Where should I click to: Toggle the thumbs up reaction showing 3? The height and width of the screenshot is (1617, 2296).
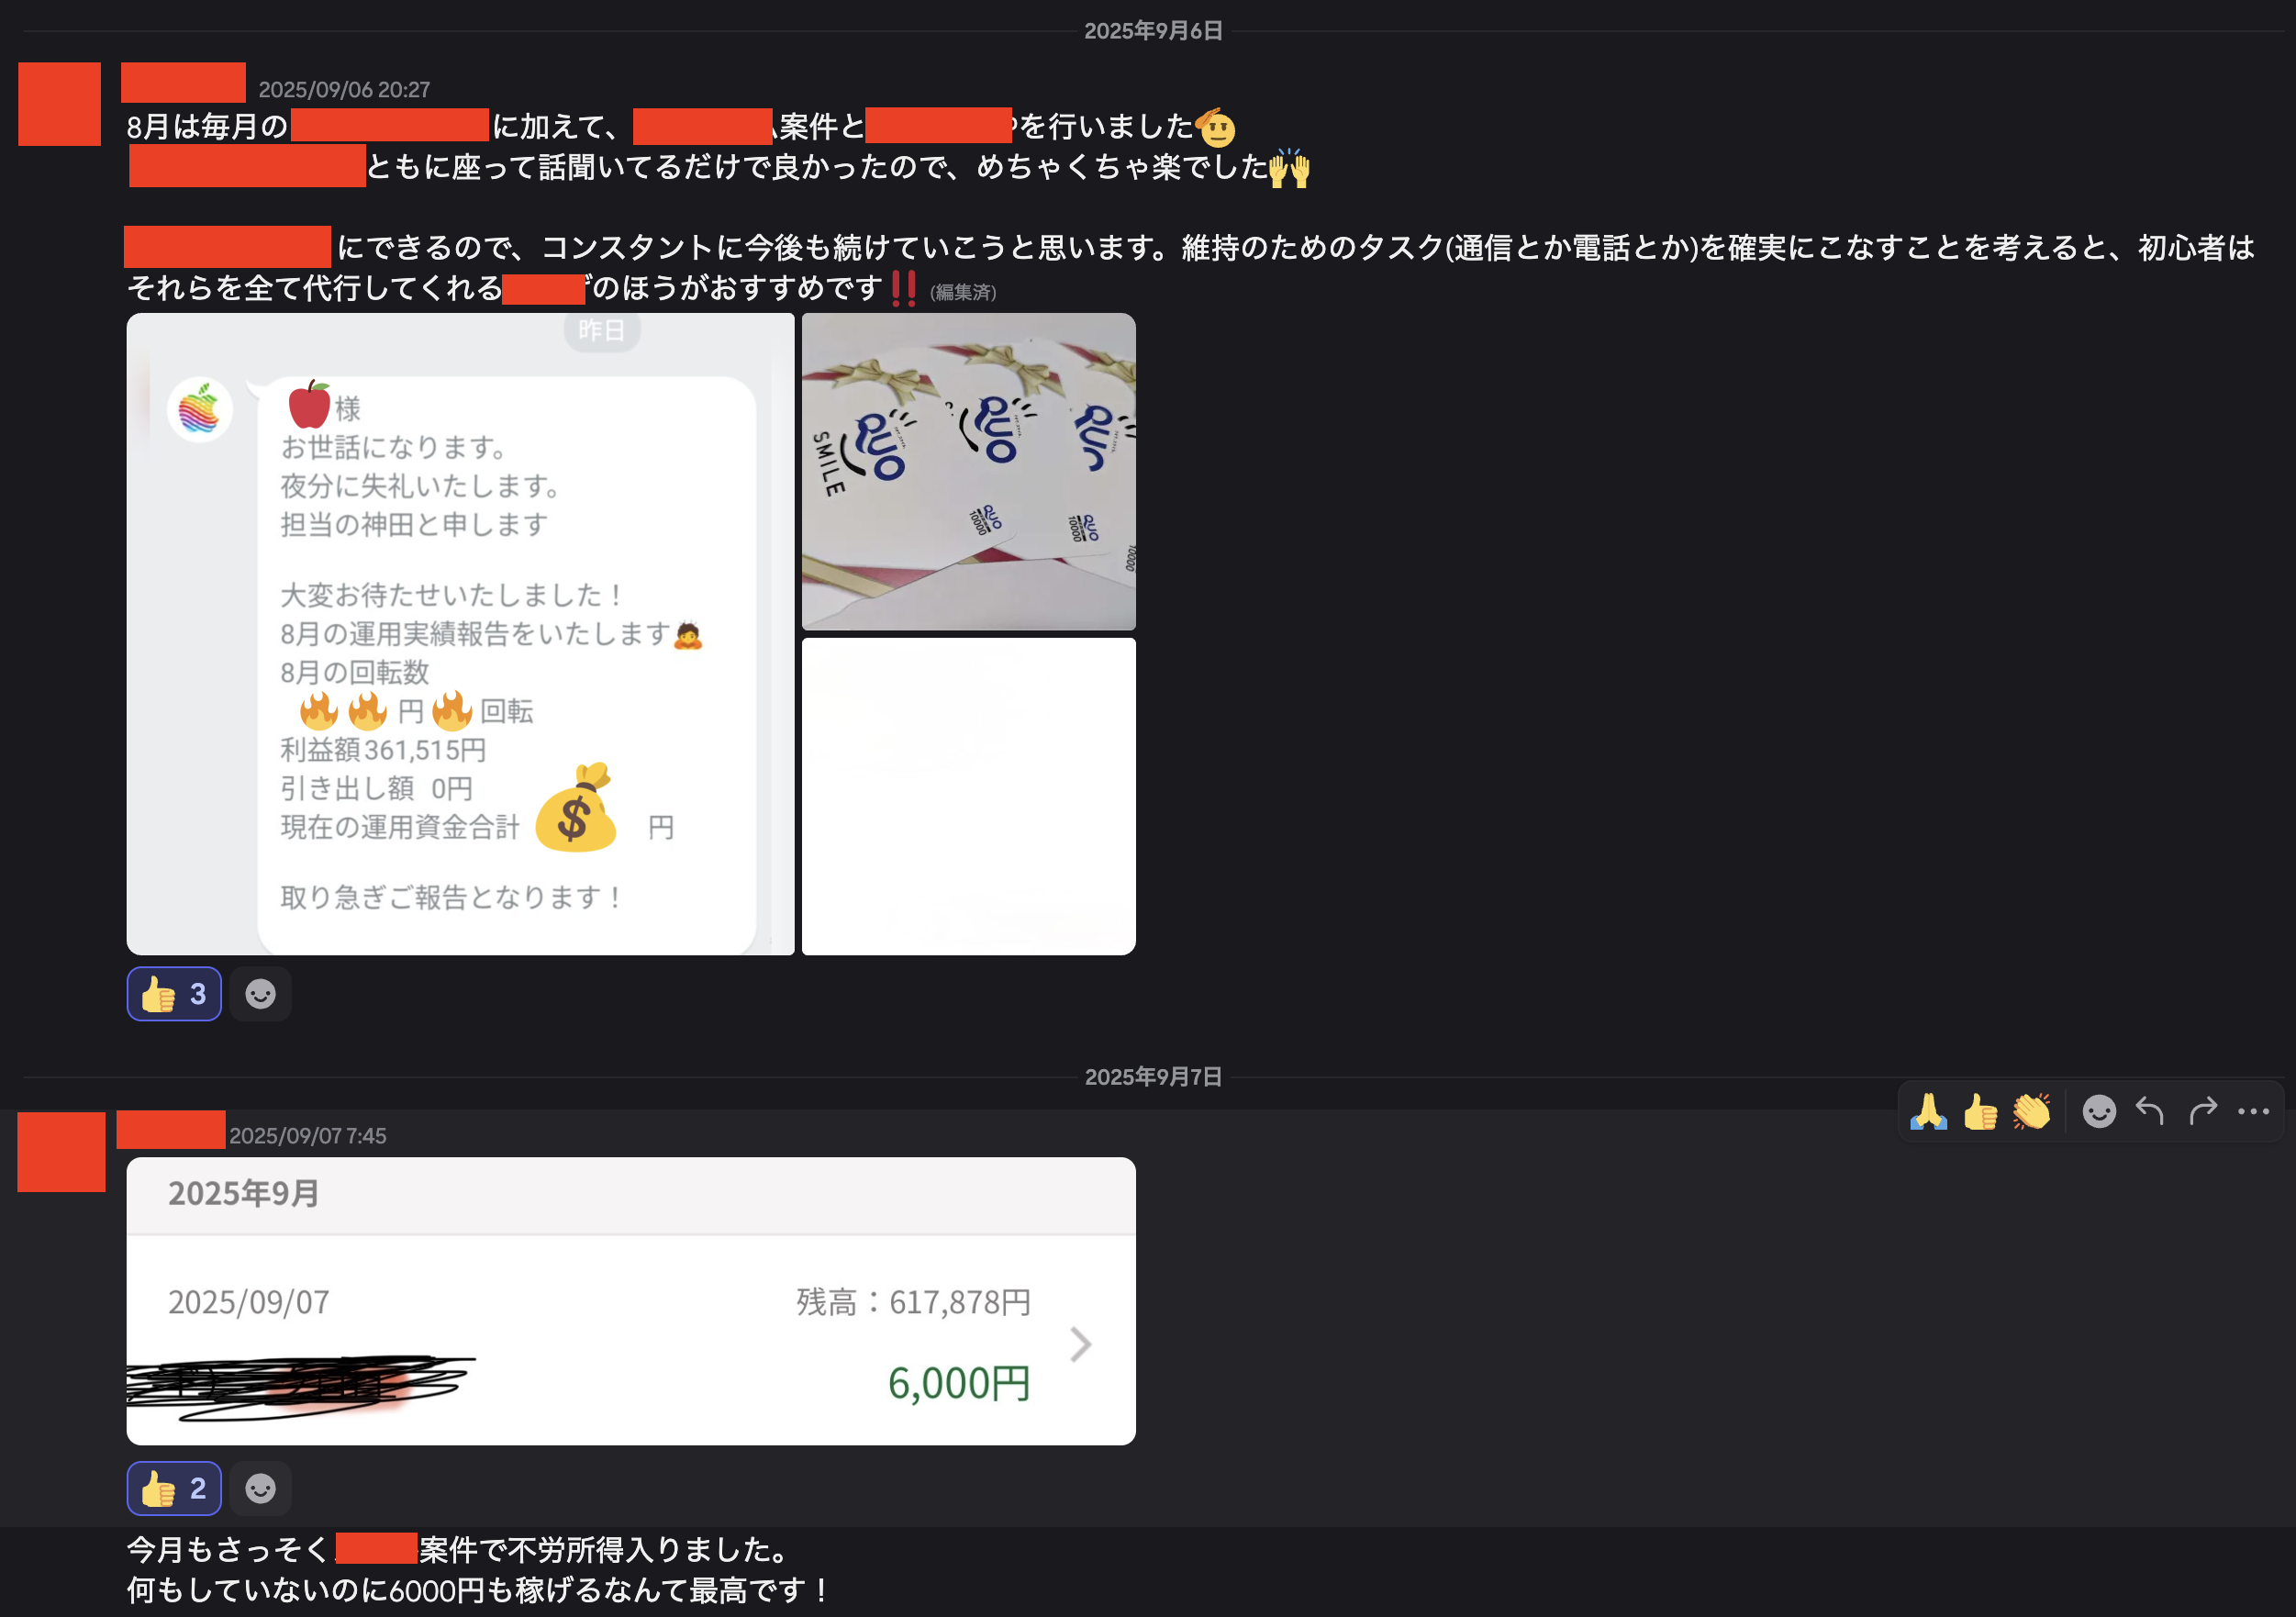click(174, 994)
